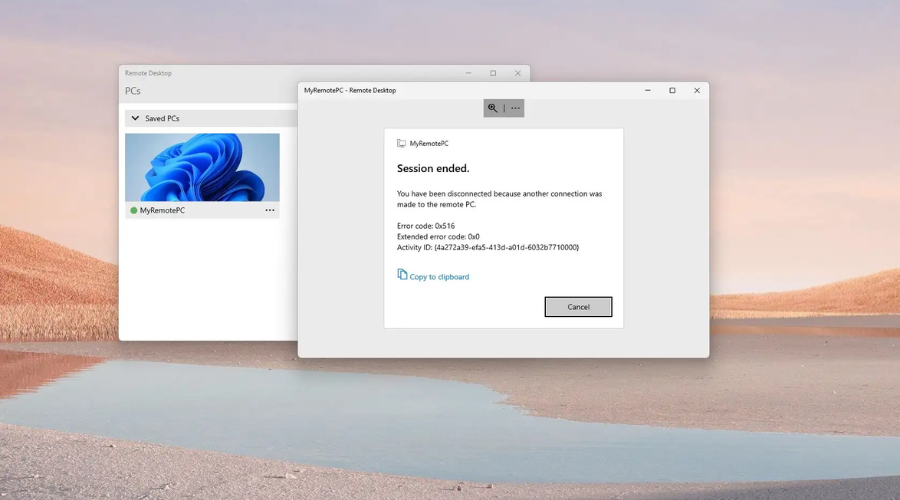Open the connection bar more options ellipsis
Image resolution: width=900 pixels, height=500 pixels.
pos(515,108)
